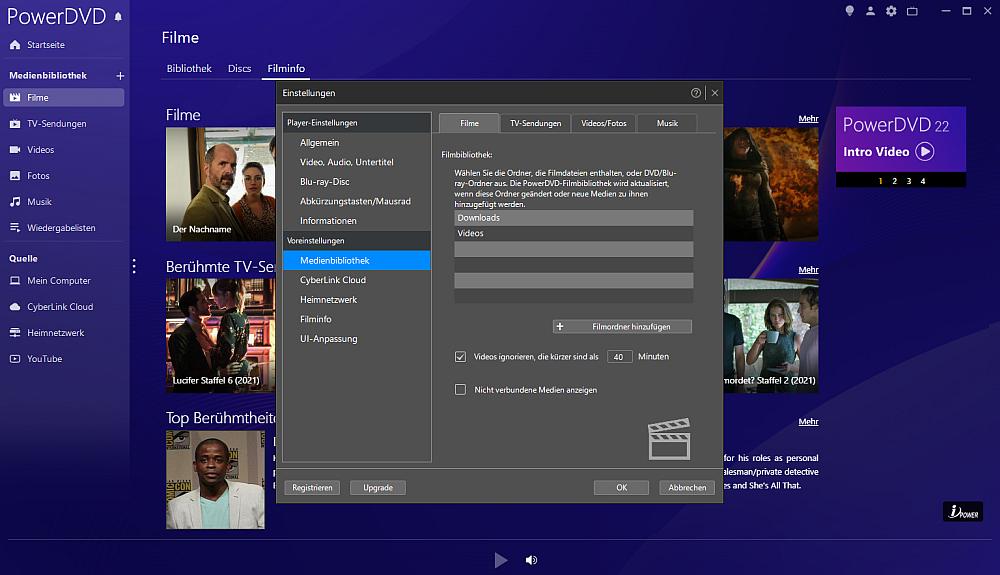This screenshot has width=1000, height=575.
Task: Click Abbrechen to cancel
Action: (x=687, y=488)
